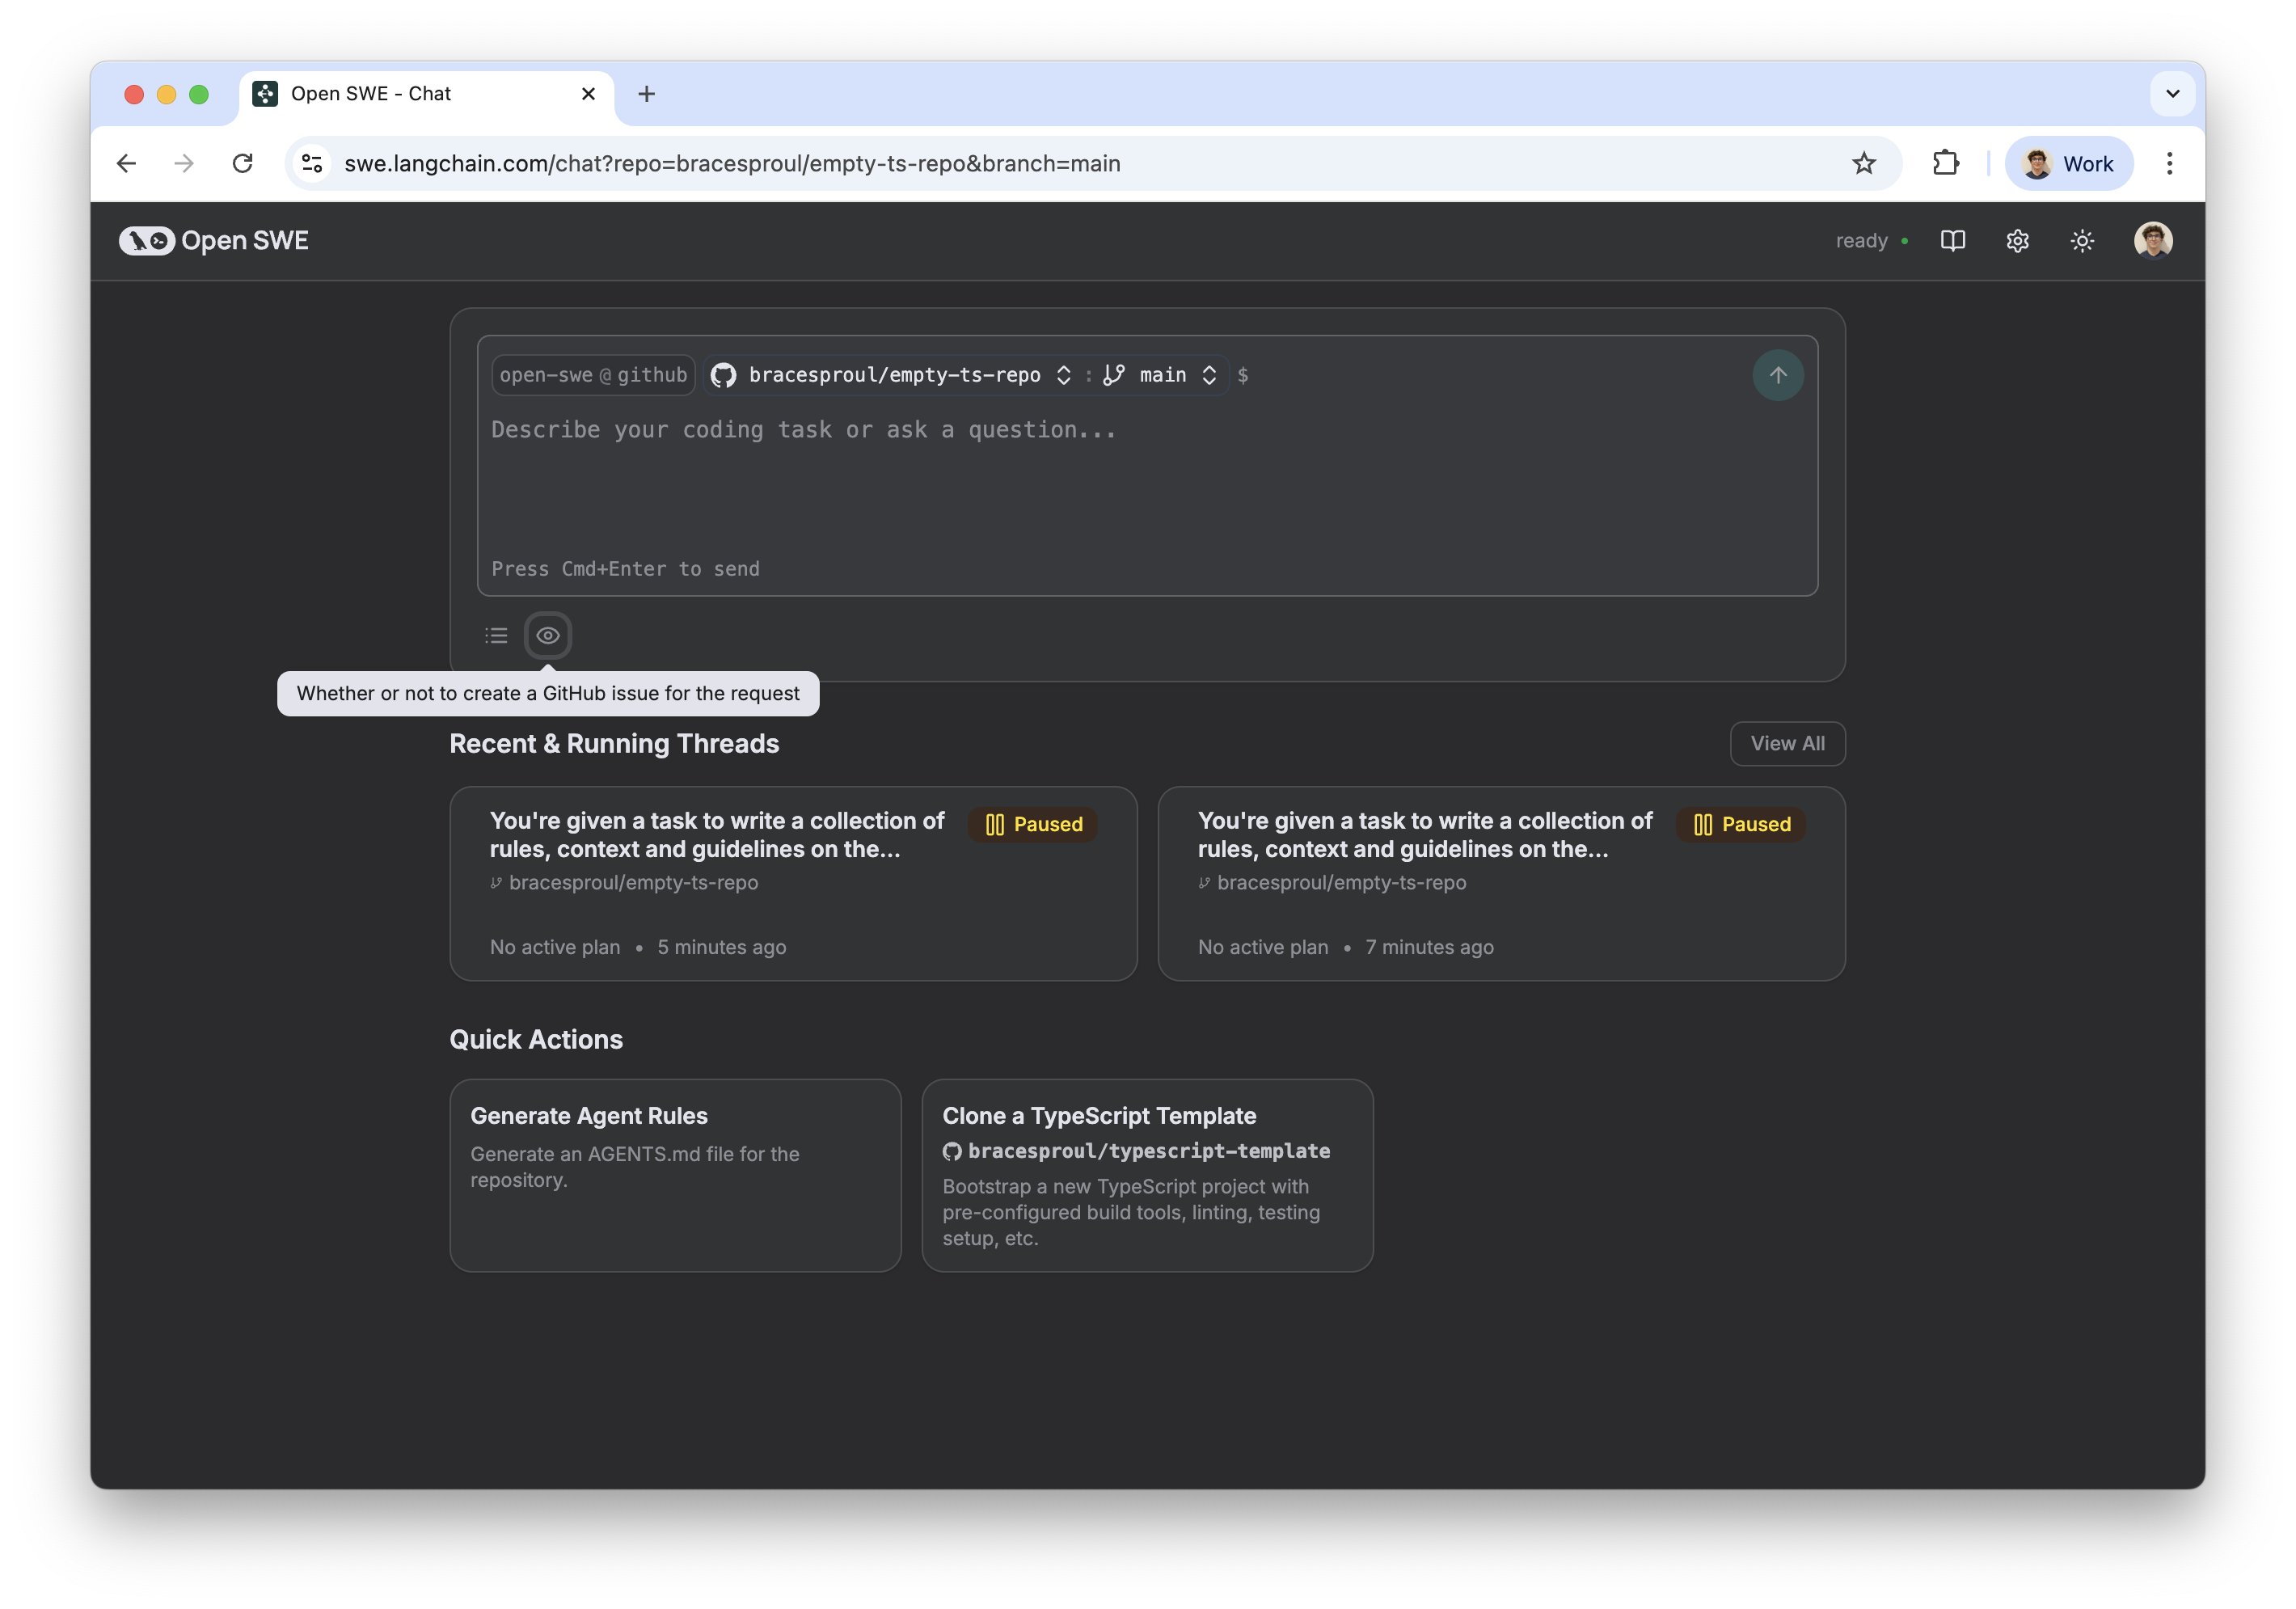Toggle light mode with the sun icon

click(2082, 240)
